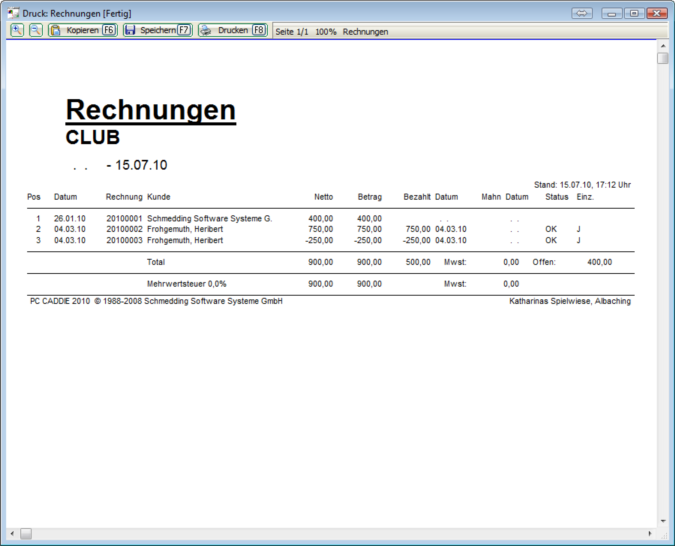Screen dimensions: 675x546
Task: Click the 100% zoom level indicator
Action: click(326, 32)
